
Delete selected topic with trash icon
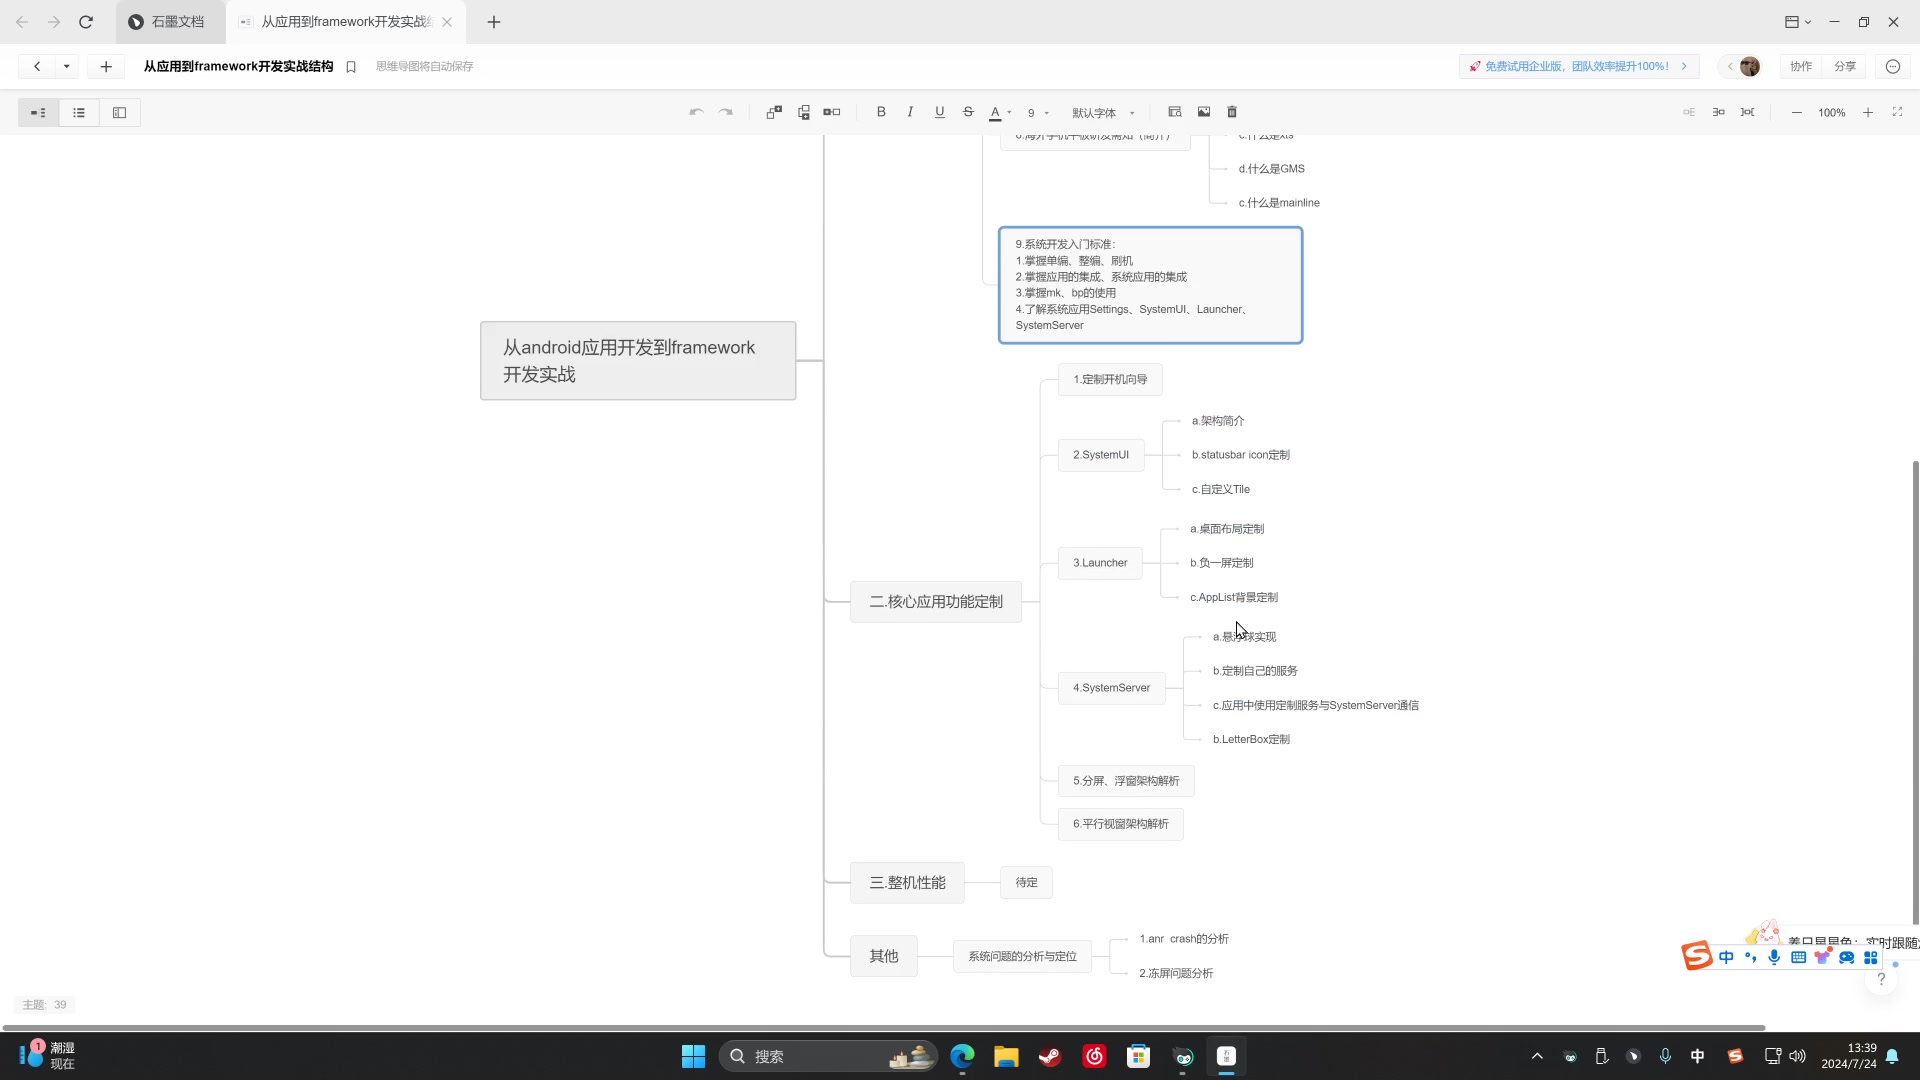click(1232, 112)
